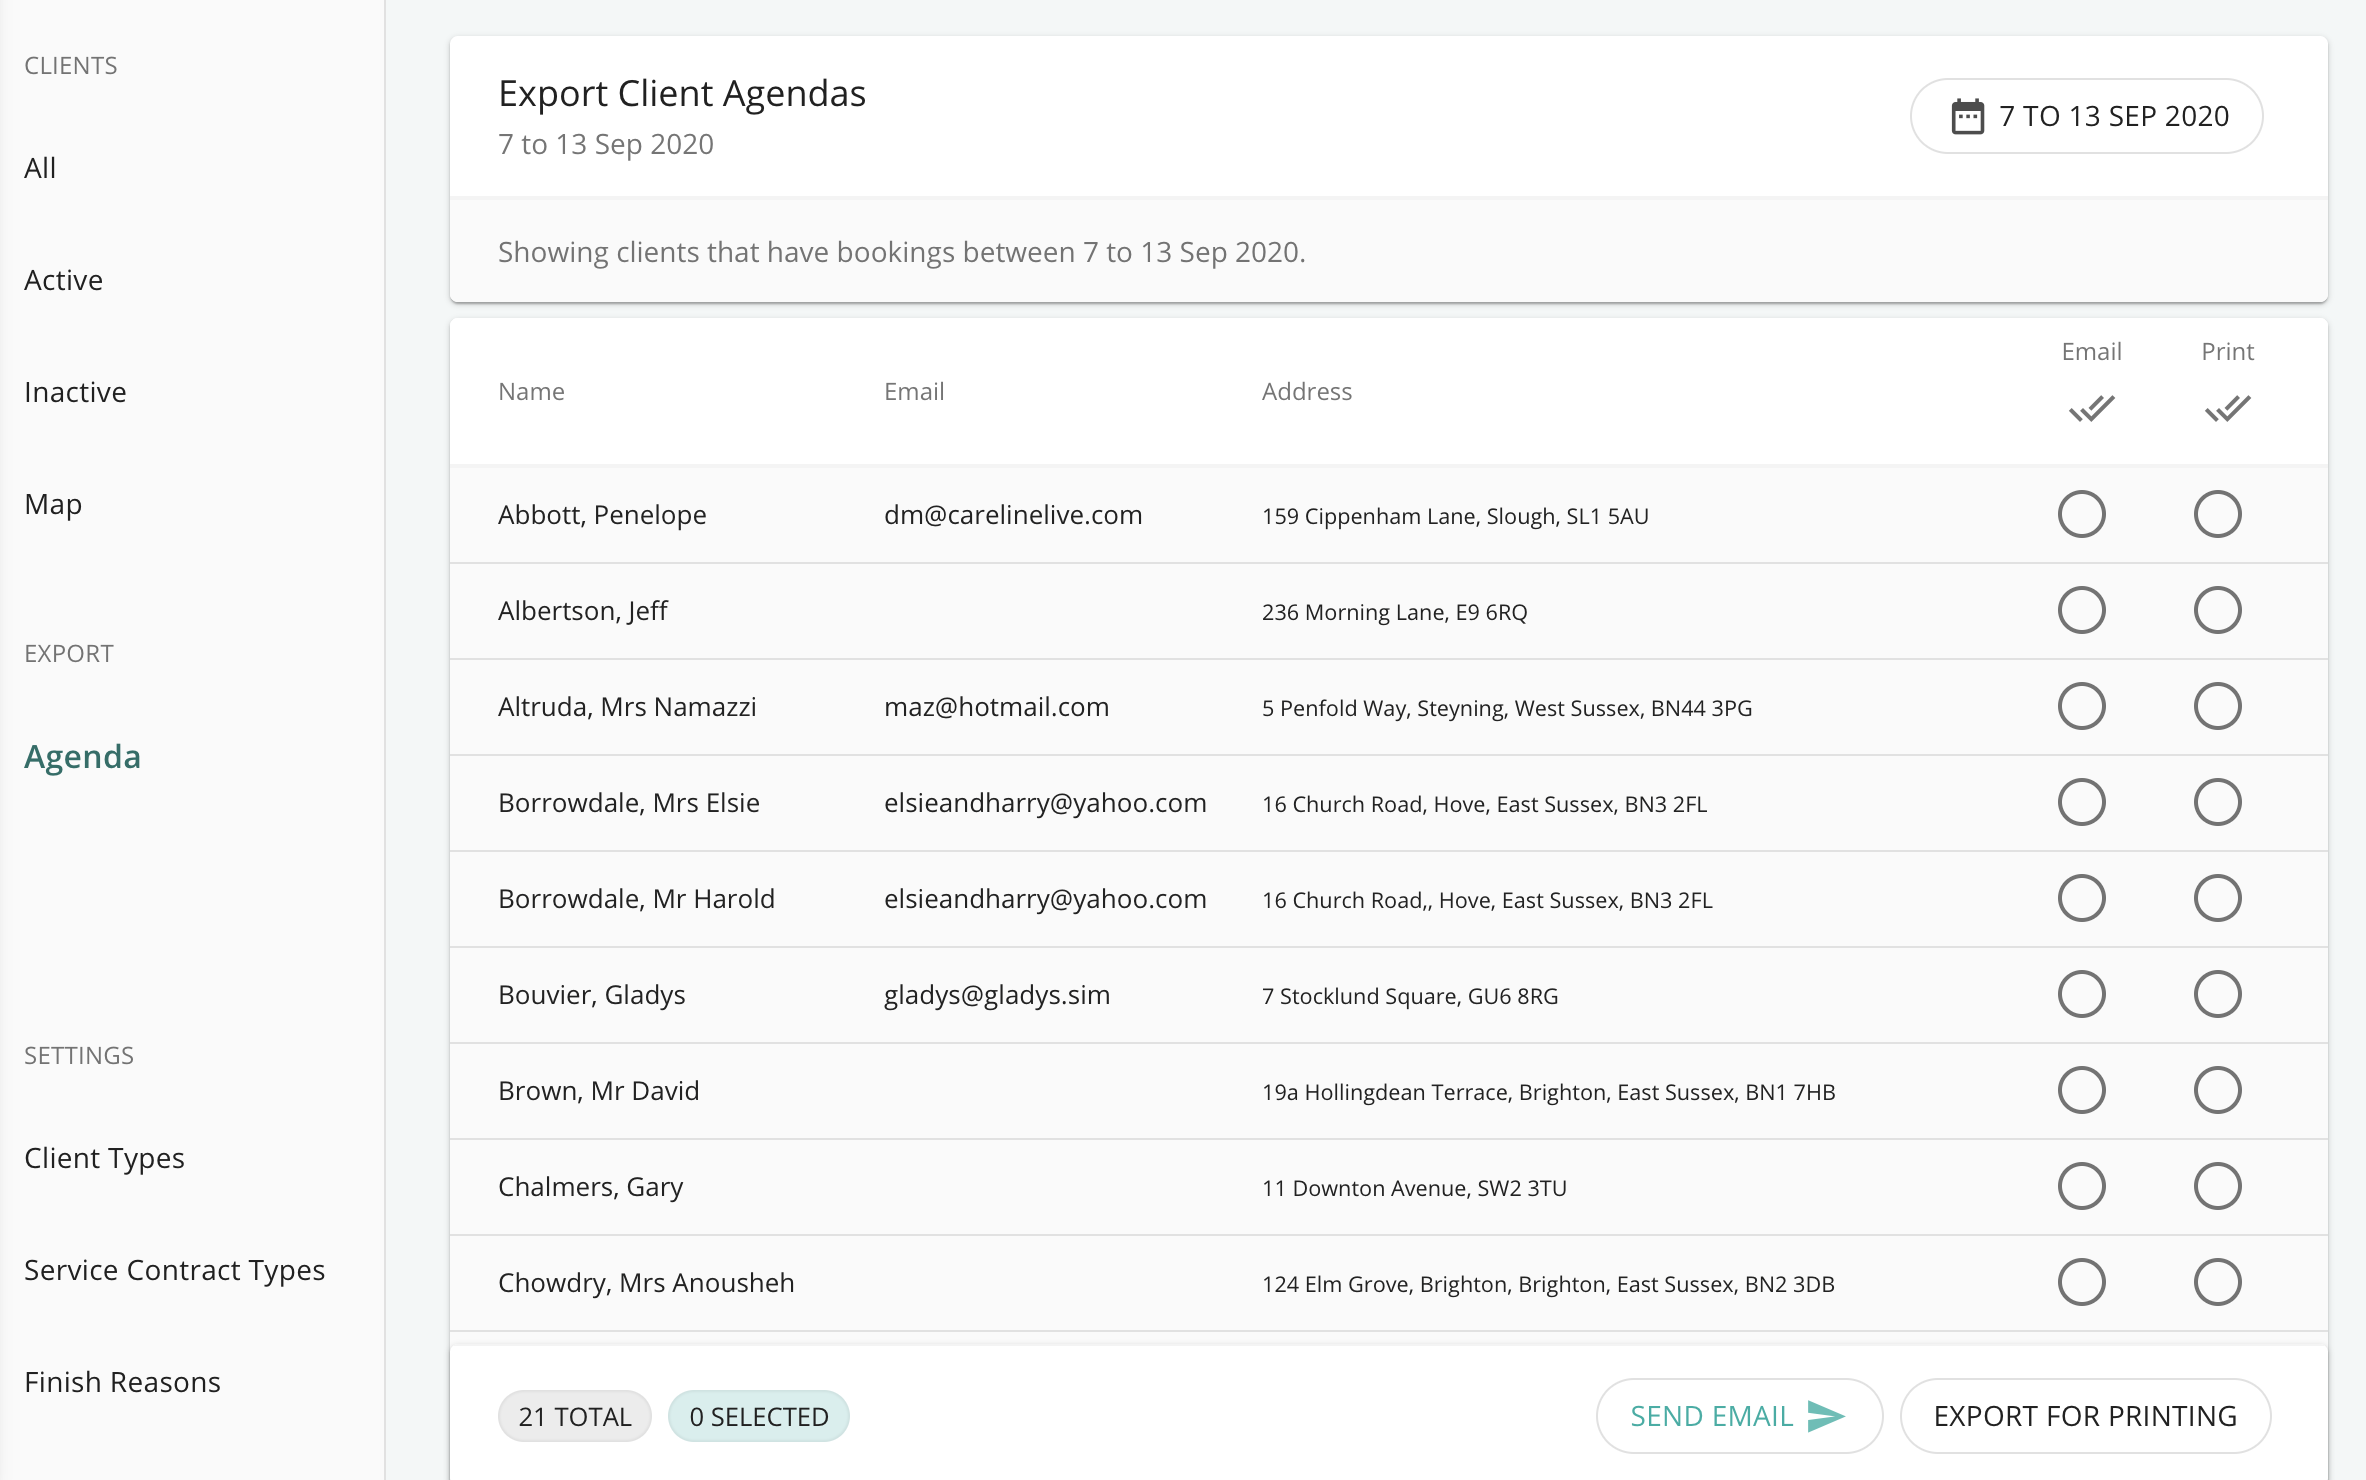Image resolution: width=2366 pixels, height=1480 pixels.
Task: Open Active clients in sidebar
Action: click(x=63, y=280)
